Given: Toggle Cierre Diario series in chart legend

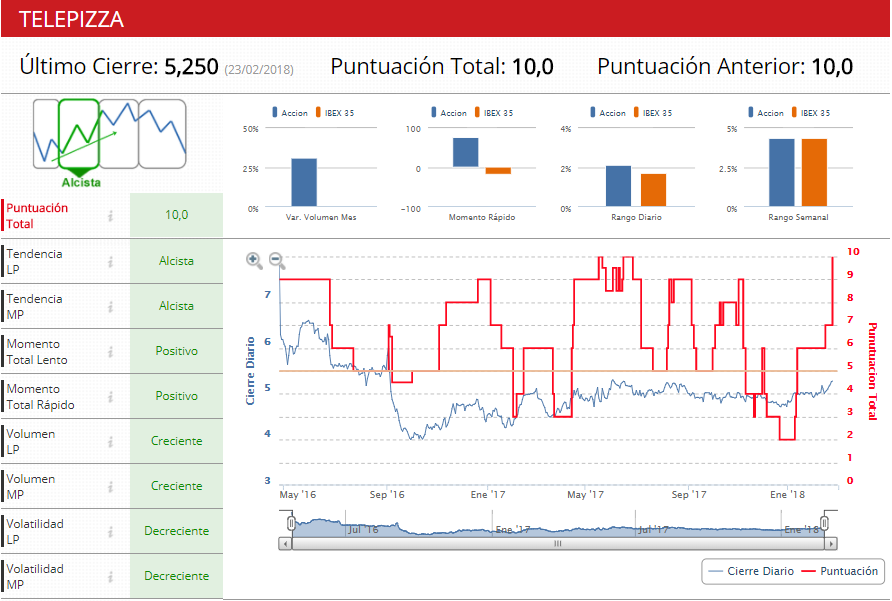Looking at the screenshot, I should [751, 571].
